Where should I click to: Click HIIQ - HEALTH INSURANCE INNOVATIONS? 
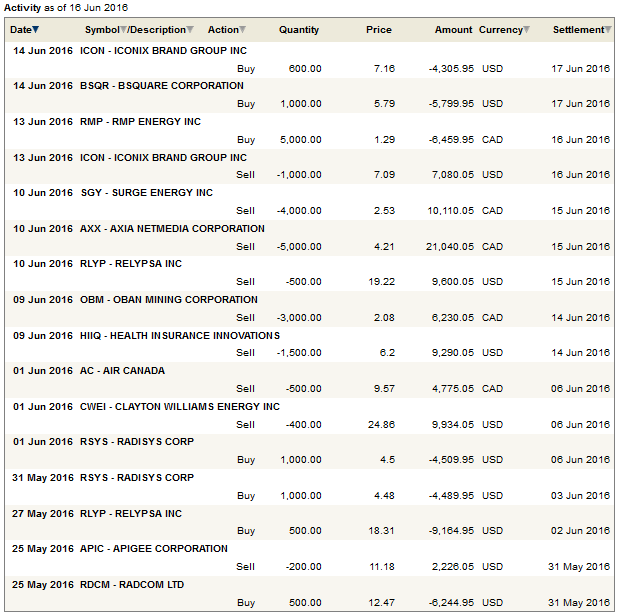[x=180, y=336]
